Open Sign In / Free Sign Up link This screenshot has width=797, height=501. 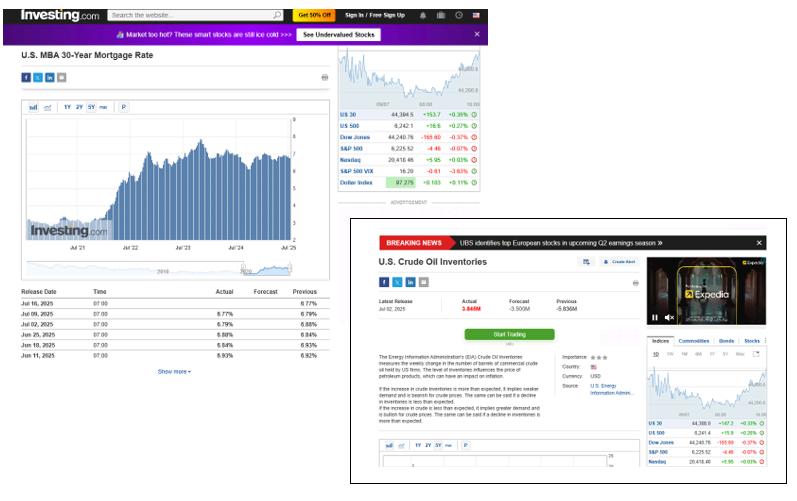tap(375, 15)
